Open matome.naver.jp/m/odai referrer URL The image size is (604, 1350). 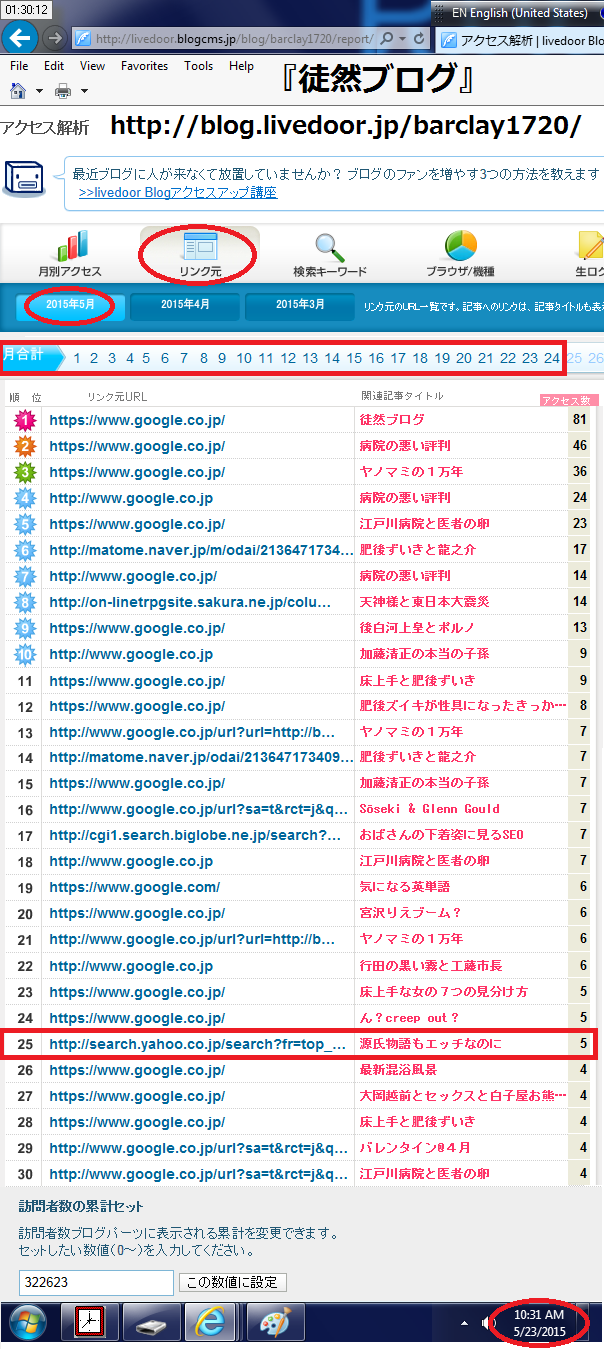pos(201,549)
